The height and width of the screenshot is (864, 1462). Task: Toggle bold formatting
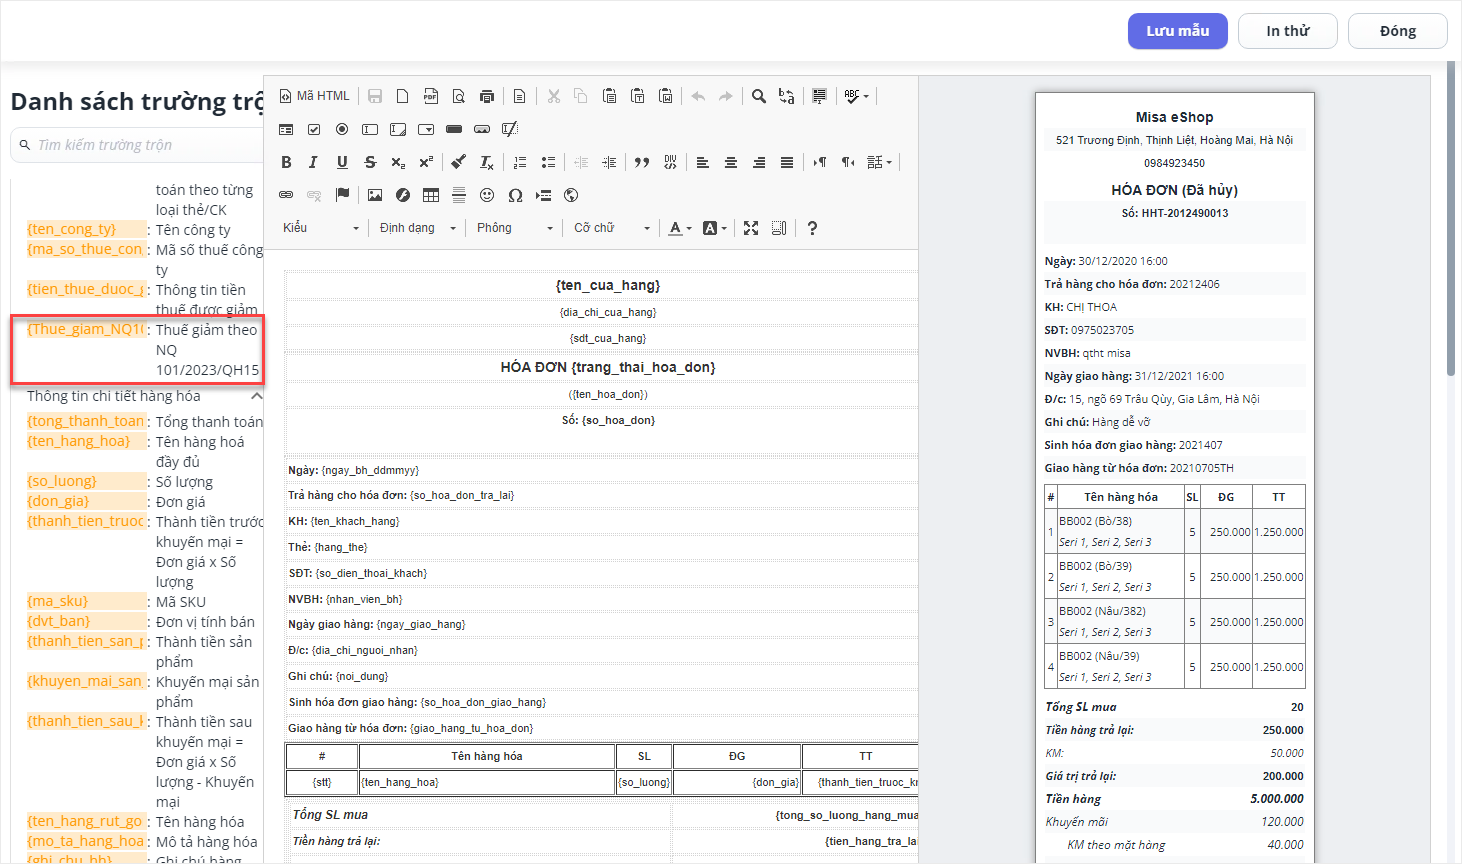click(x=286, y=162)
